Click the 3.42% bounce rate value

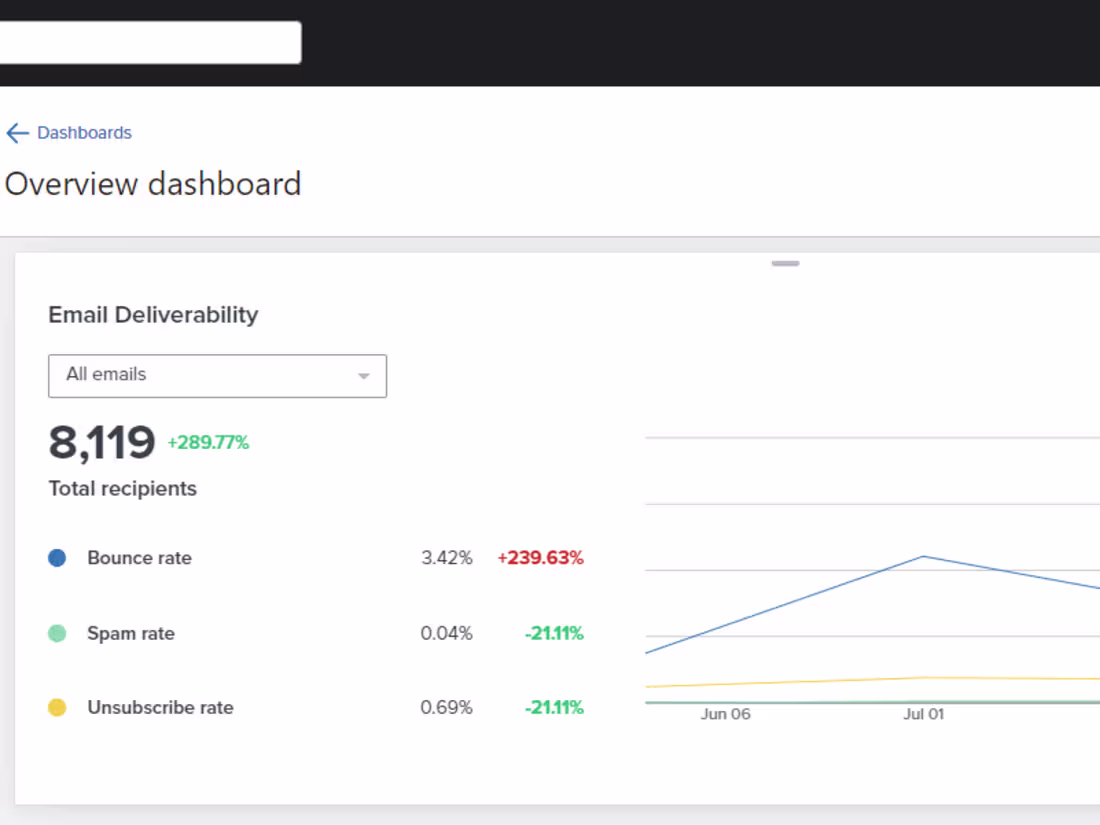447,558
